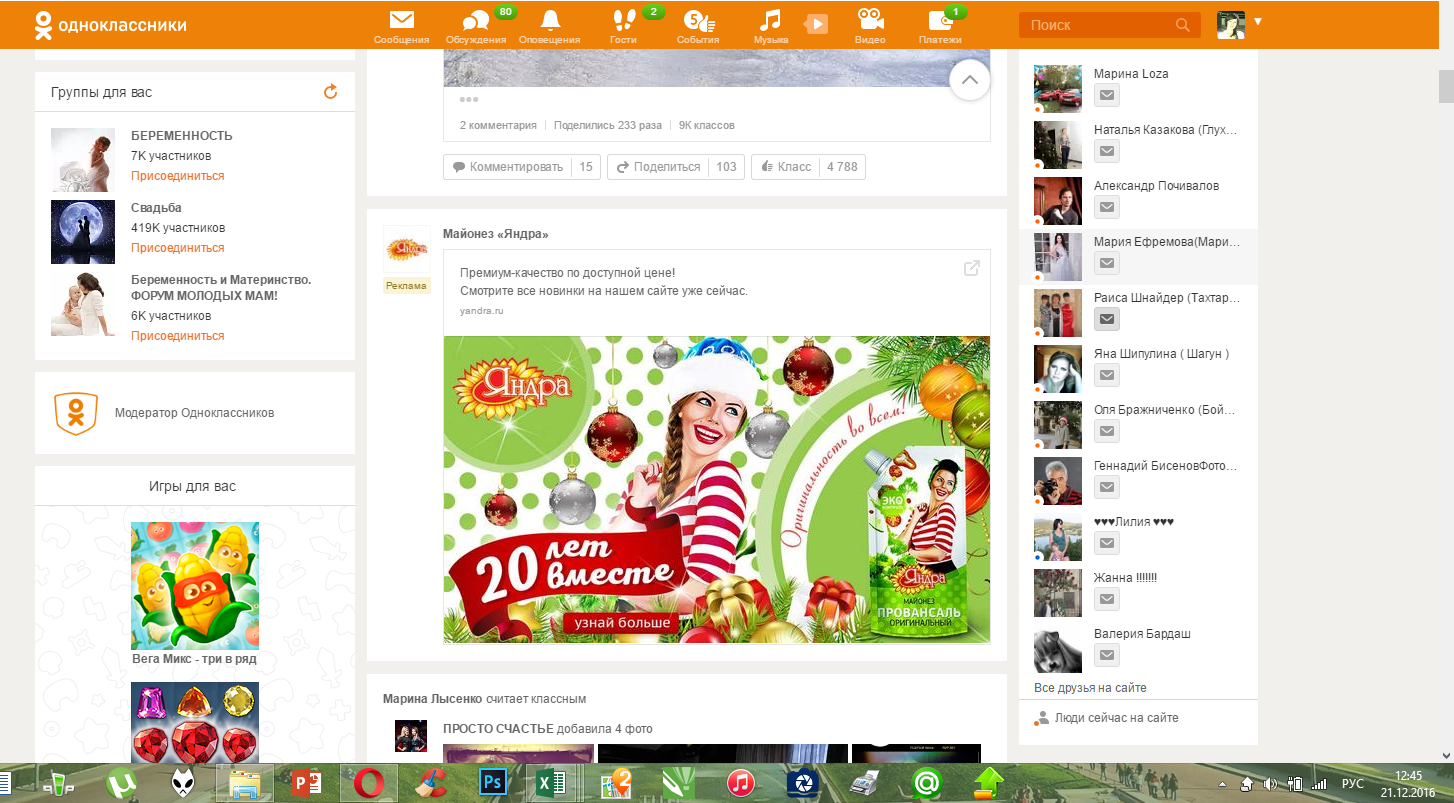Open Платежи in the top bar
The width and height of the screenshot is (1454, 803).
click(x=940, y=27)
